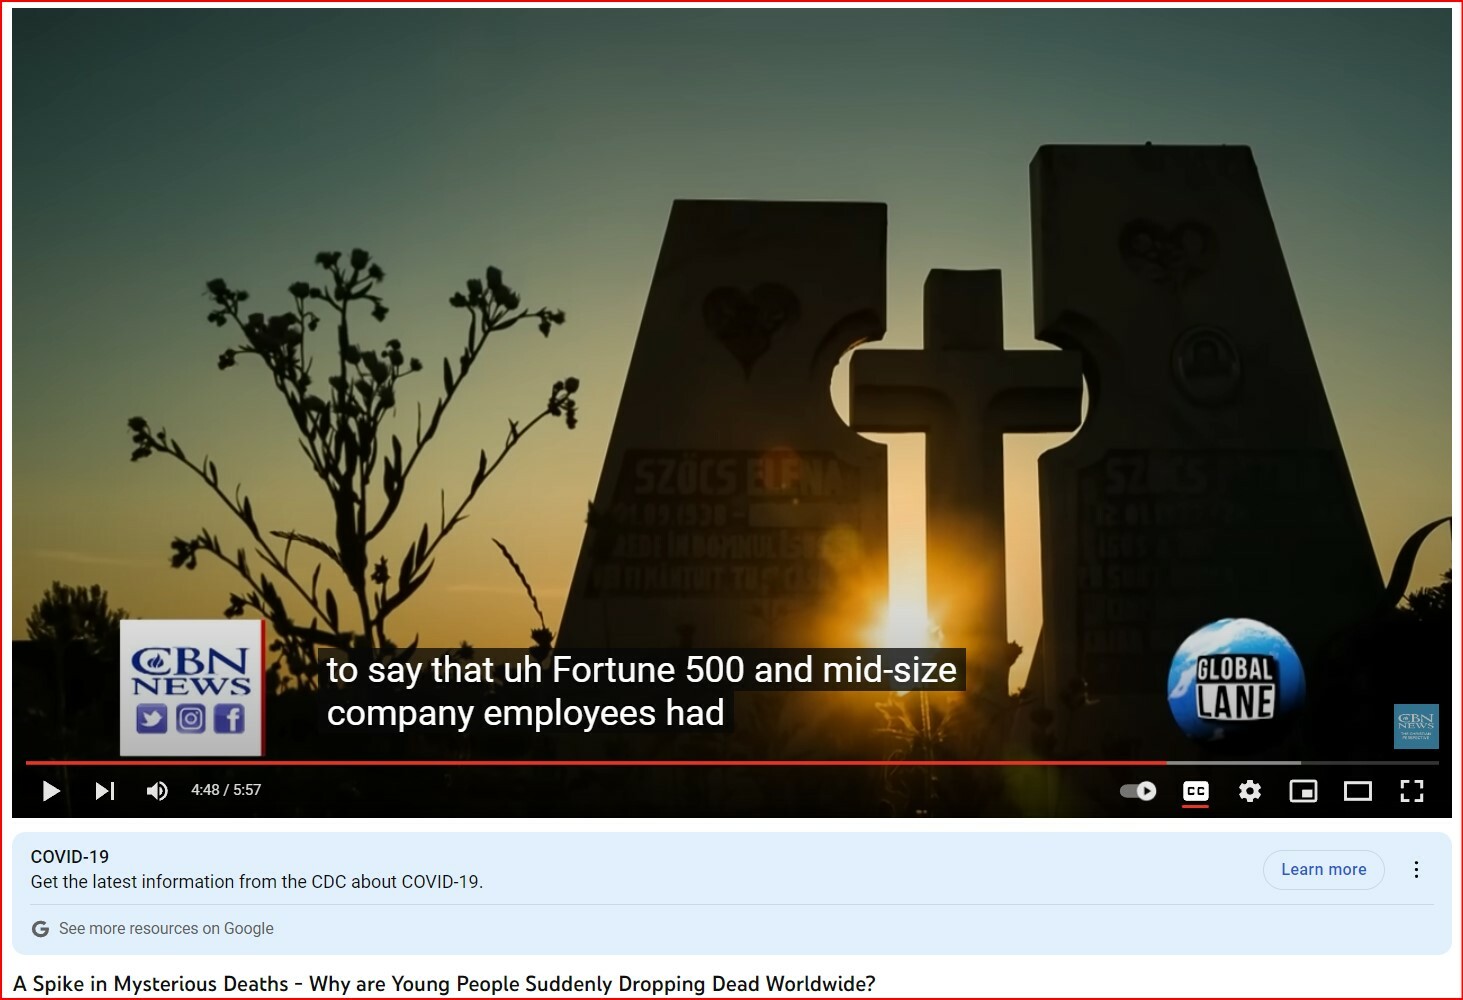Viewport: 1463px width, 1000px height.
Task: Turn off closed captions with CC button
Action: 1195,791
